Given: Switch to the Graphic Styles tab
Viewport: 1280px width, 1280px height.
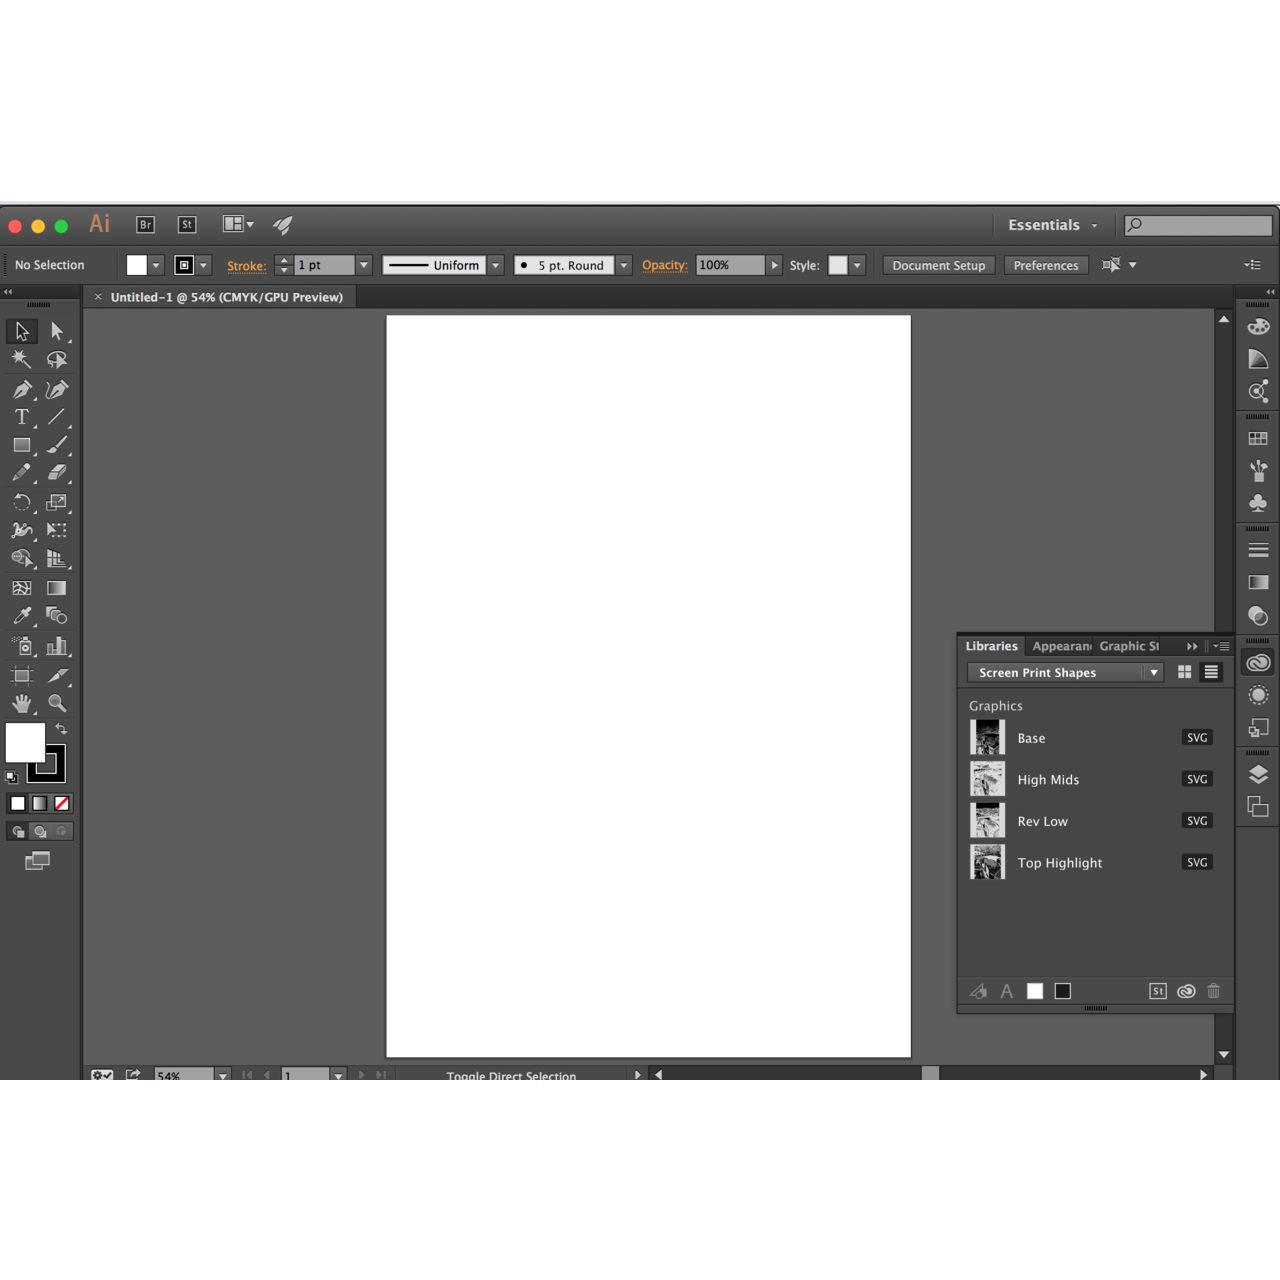Looking at the screenshot, I should click(x=1129, y=646).
